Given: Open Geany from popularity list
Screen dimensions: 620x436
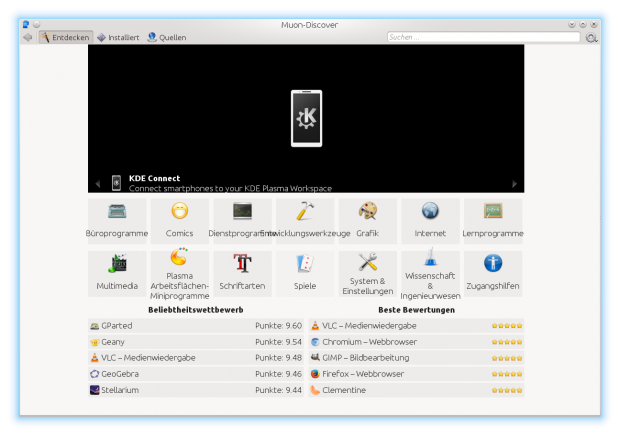Looking at the screenshot, I should (x=196, y=342).
